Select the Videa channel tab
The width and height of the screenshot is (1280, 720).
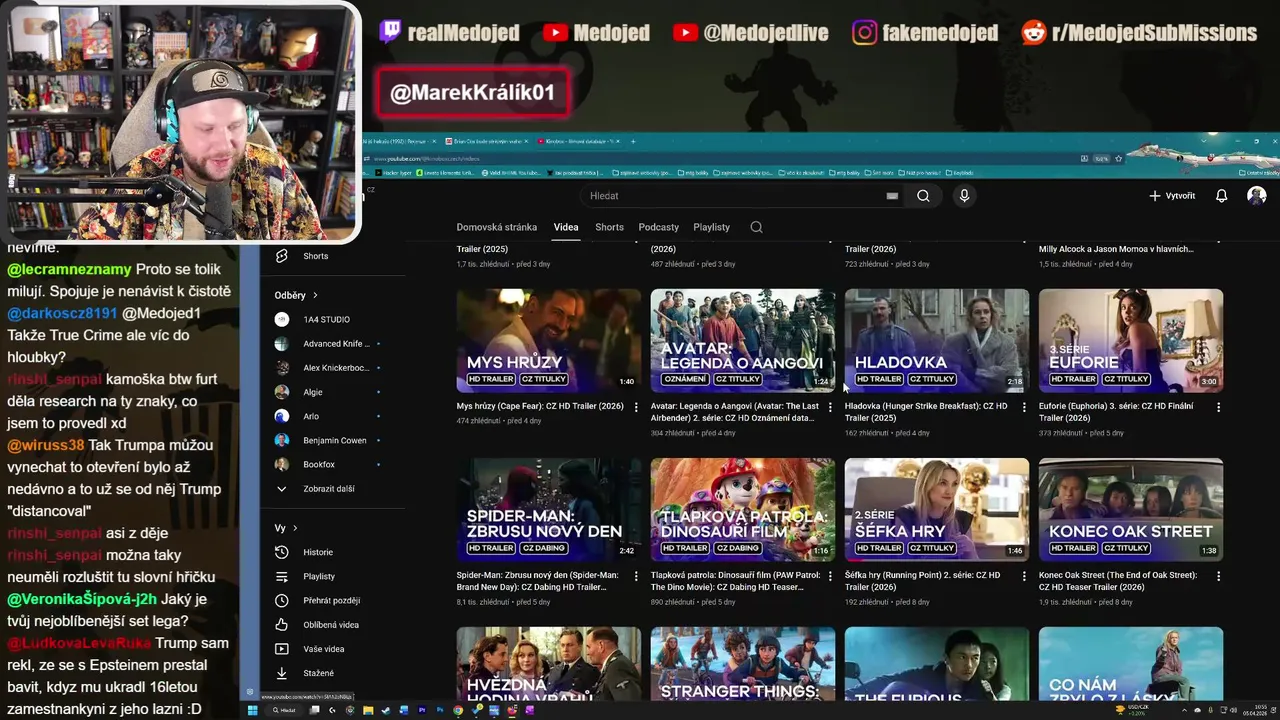pos(566,227)
